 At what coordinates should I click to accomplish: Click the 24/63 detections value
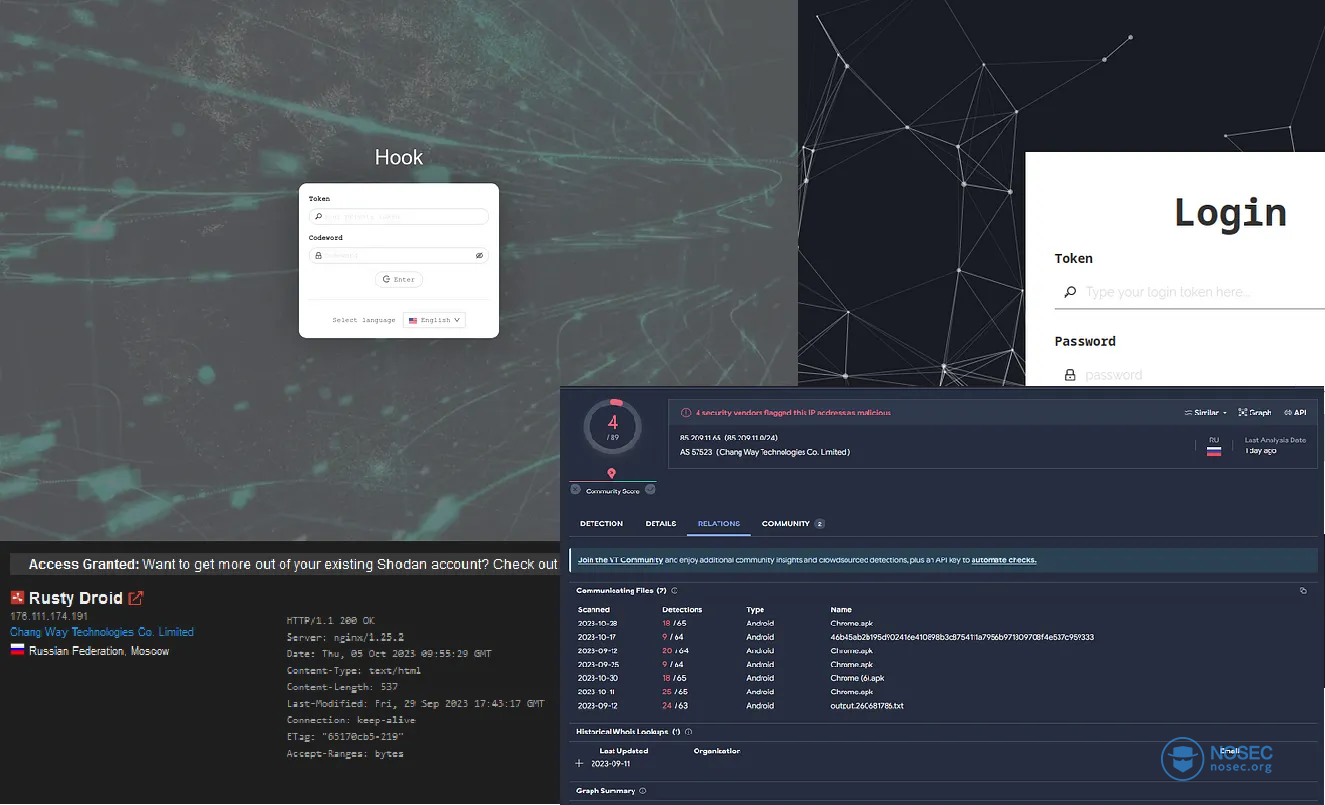[x=674, y=705]
